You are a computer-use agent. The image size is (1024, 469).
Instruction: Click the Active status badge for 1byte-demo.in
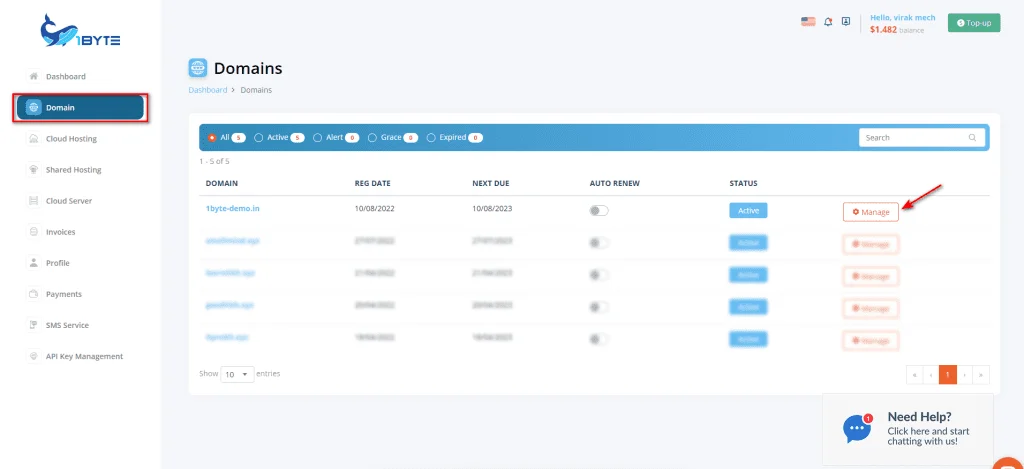[x=748, y=211]
